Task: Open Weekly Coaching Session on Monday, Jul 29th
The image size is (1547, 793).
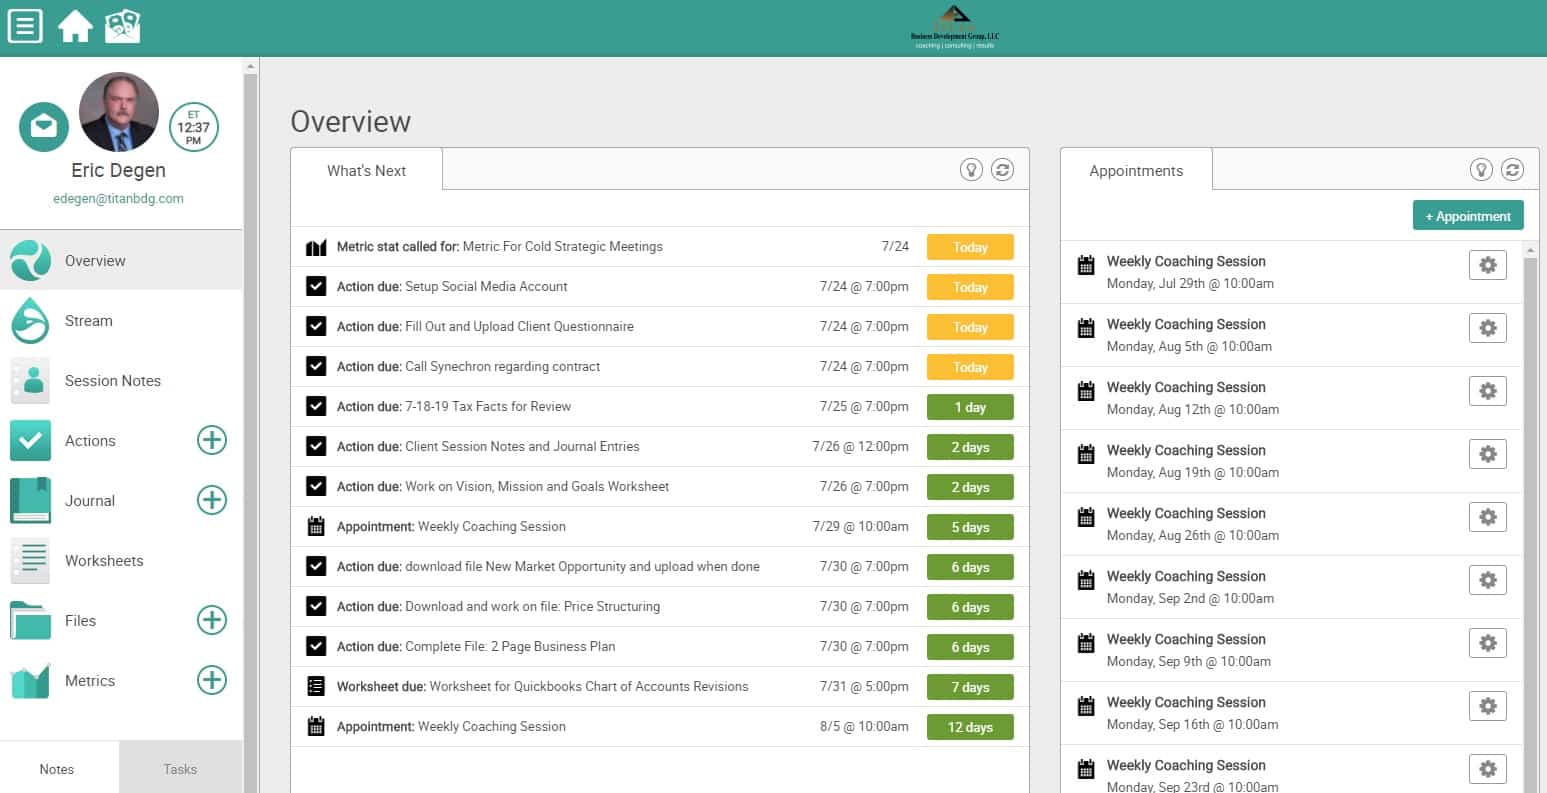Action: pyautogui.click(x=1186, y=261)
